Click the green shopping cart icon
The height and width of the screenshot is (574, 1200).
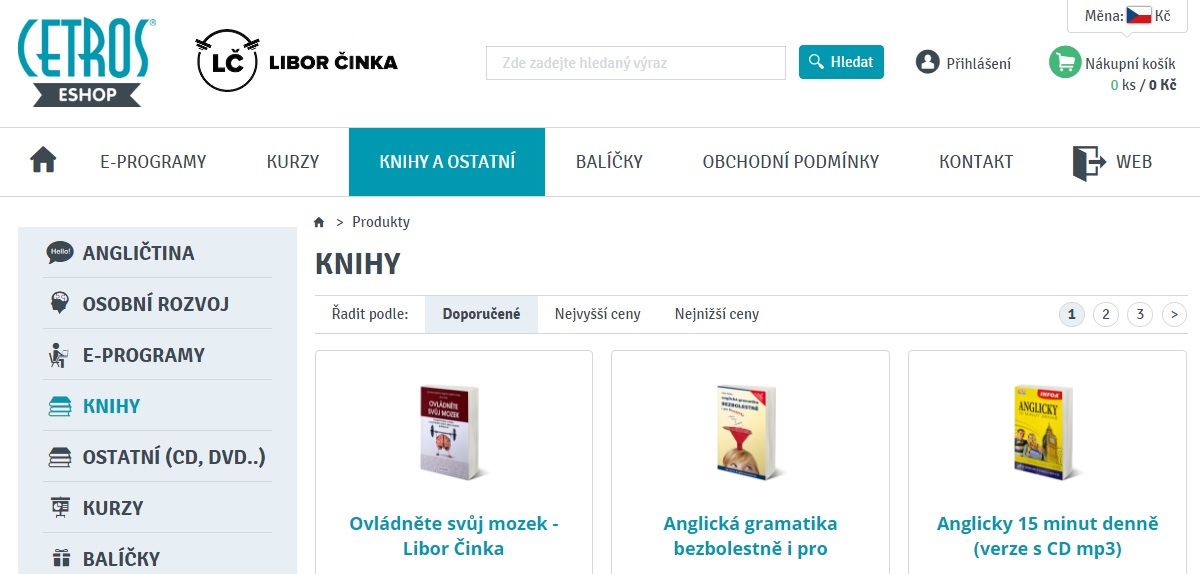[x=1064, y=62]
